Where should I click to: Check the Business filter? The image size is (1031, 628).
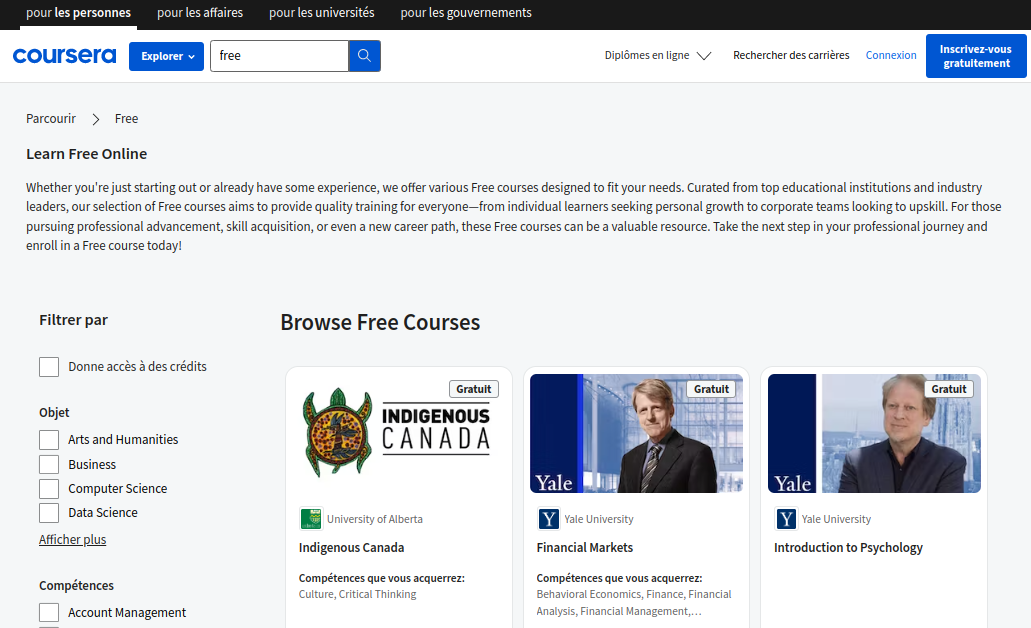(49, 464)
